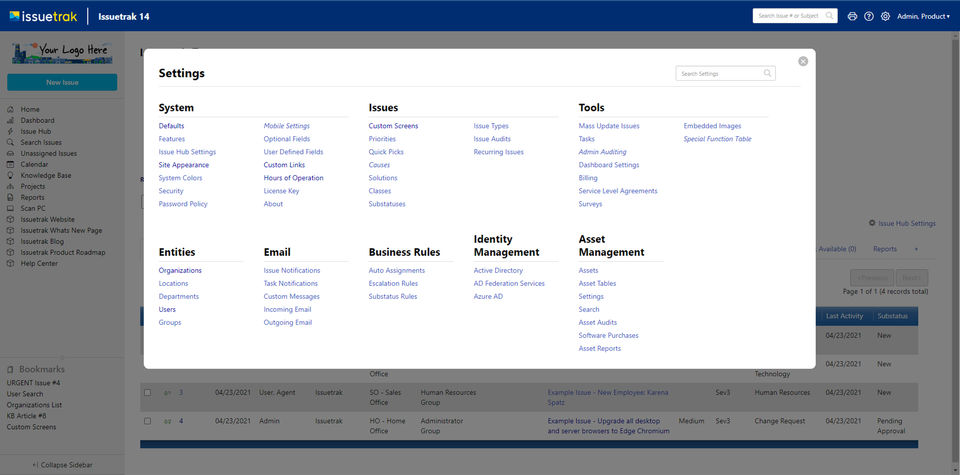Open Users under Entities
The image size is (960, 475).
pyautogui.click(x=167, y=310)
